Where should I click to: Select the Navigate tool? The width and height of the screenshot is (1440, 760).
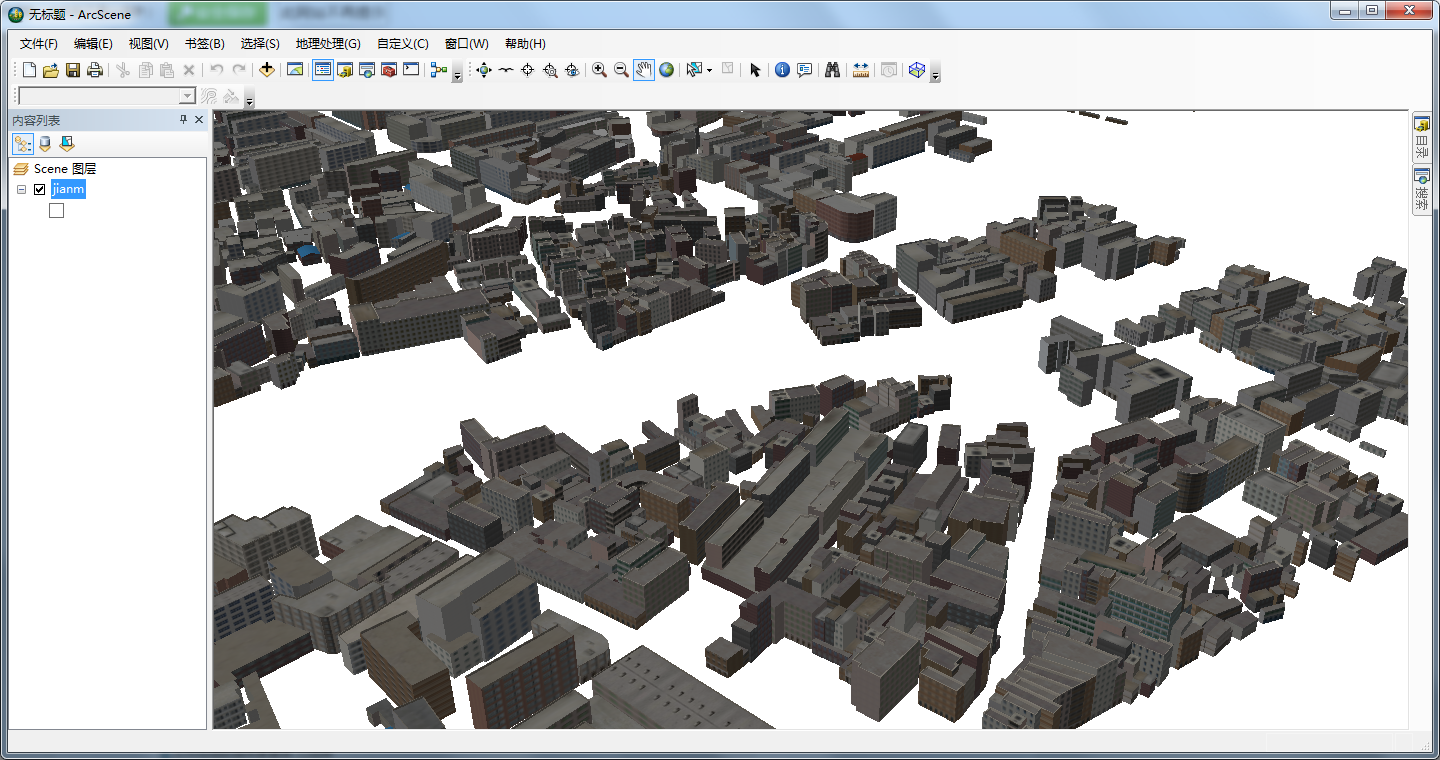[484, 70]
